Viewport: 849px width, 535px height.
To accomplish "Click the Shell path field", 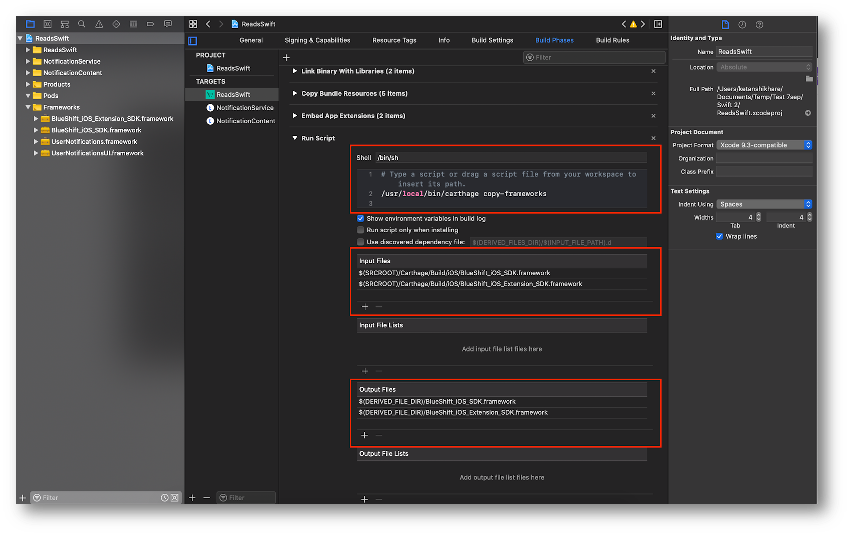I will click(x=511, y=158).
